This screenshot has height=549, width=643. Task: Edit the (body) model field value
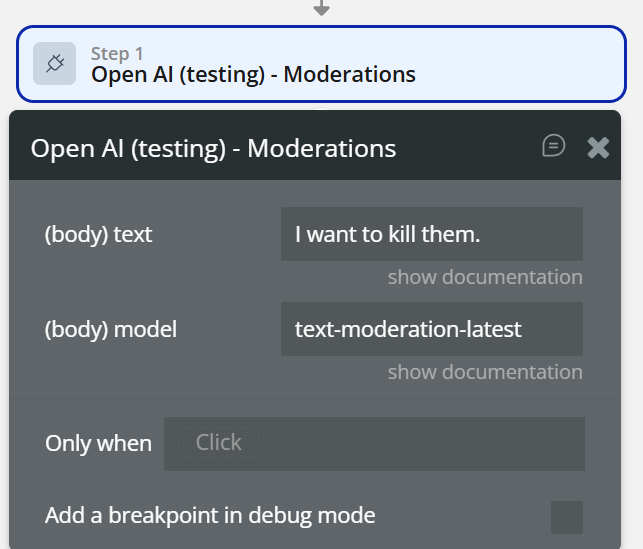pyautogui.click(x=431, y=329)
